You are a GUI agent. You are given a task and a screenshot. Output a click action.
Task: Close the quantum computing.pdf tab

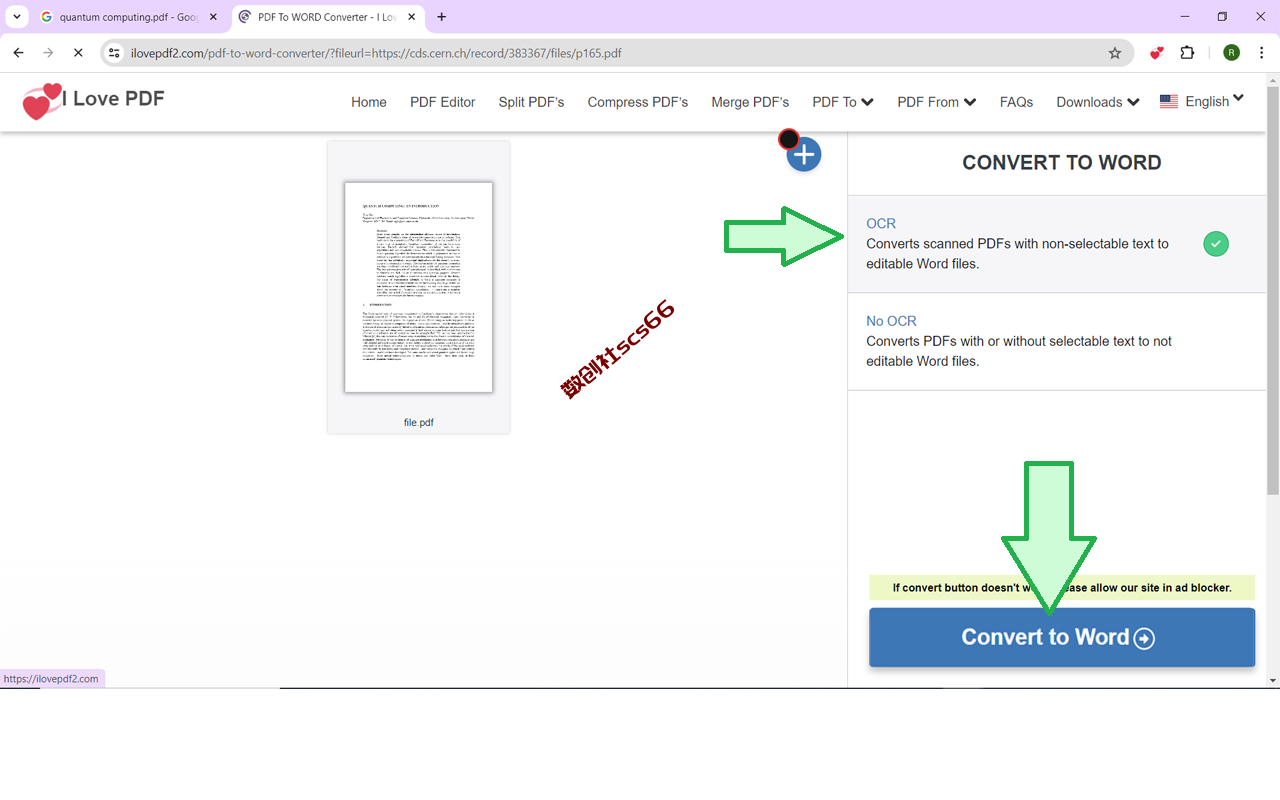coord(213,17)
